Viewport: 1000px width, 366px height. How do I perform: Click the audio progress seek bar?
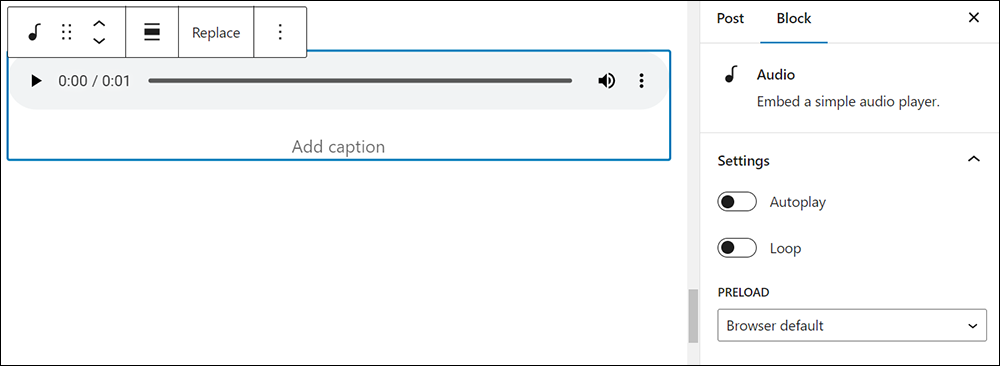[x=360, y=81]
